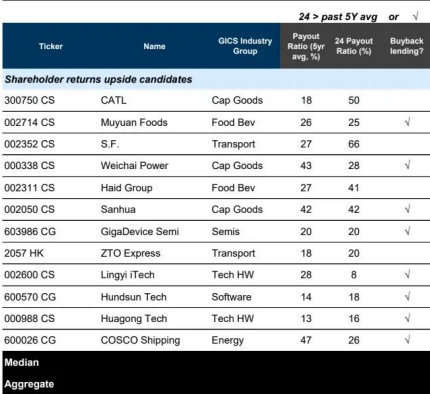Viewport: 430px width, 394px height.
Task: Select the 300750 CS ticker cell
Action: tap(29, 100)
